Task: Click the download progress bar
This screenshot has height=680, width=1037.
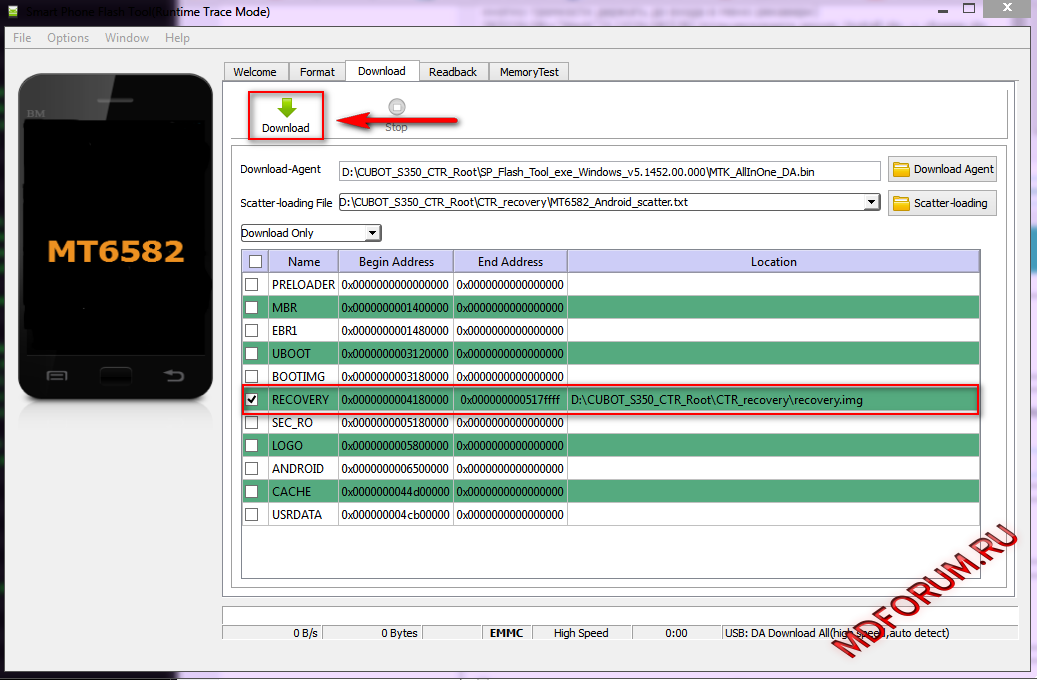Action: (x=618, y=615)
